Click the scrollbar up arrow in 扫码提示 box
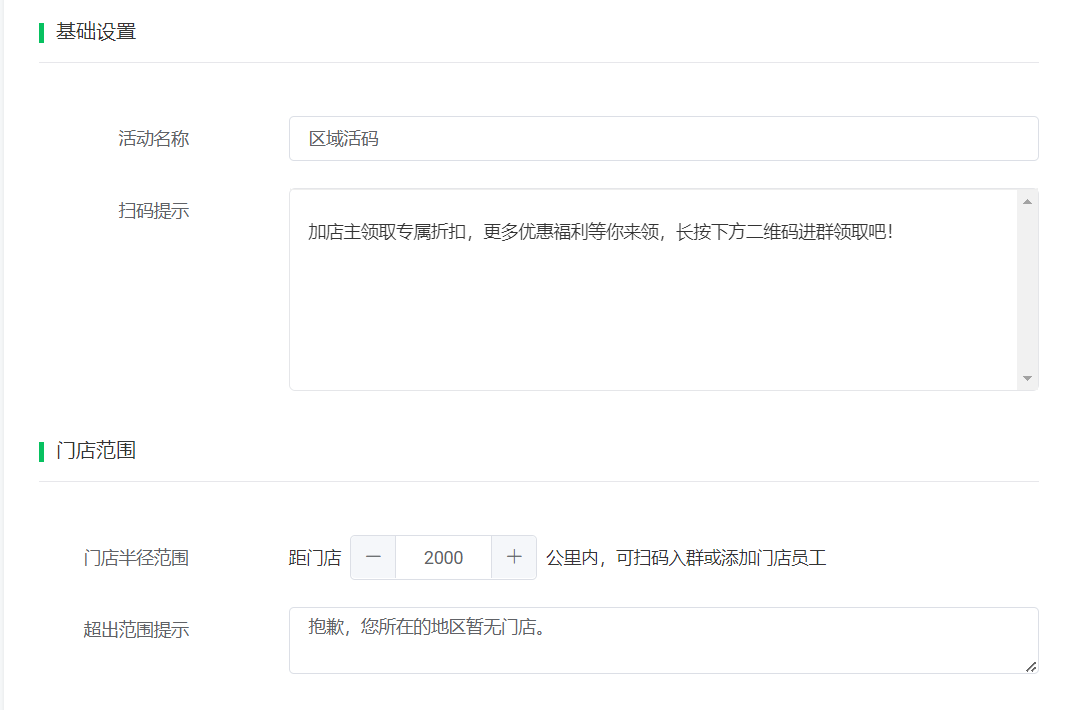 click(1027, 199)
